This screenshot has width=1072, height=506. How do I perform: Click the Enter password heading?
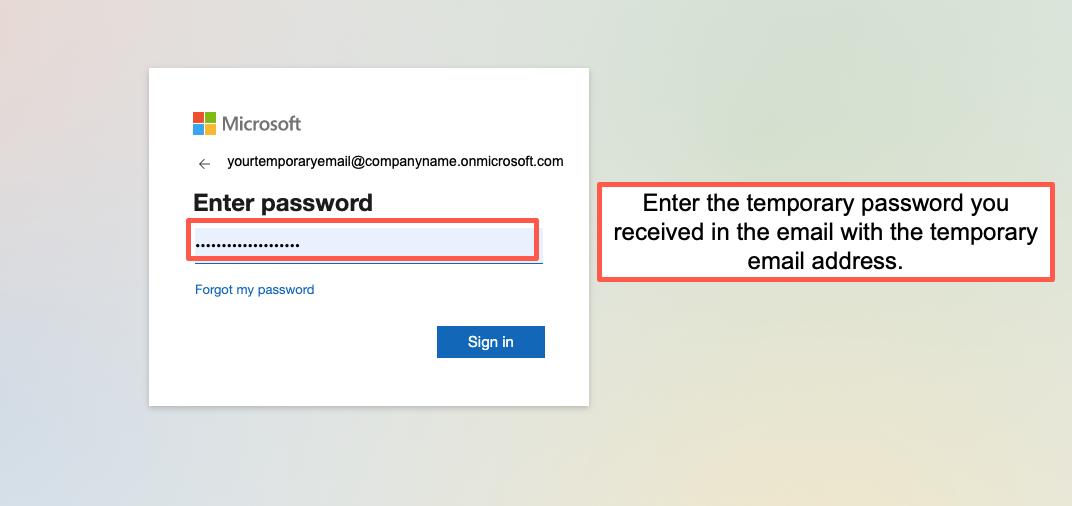point(282,203)
